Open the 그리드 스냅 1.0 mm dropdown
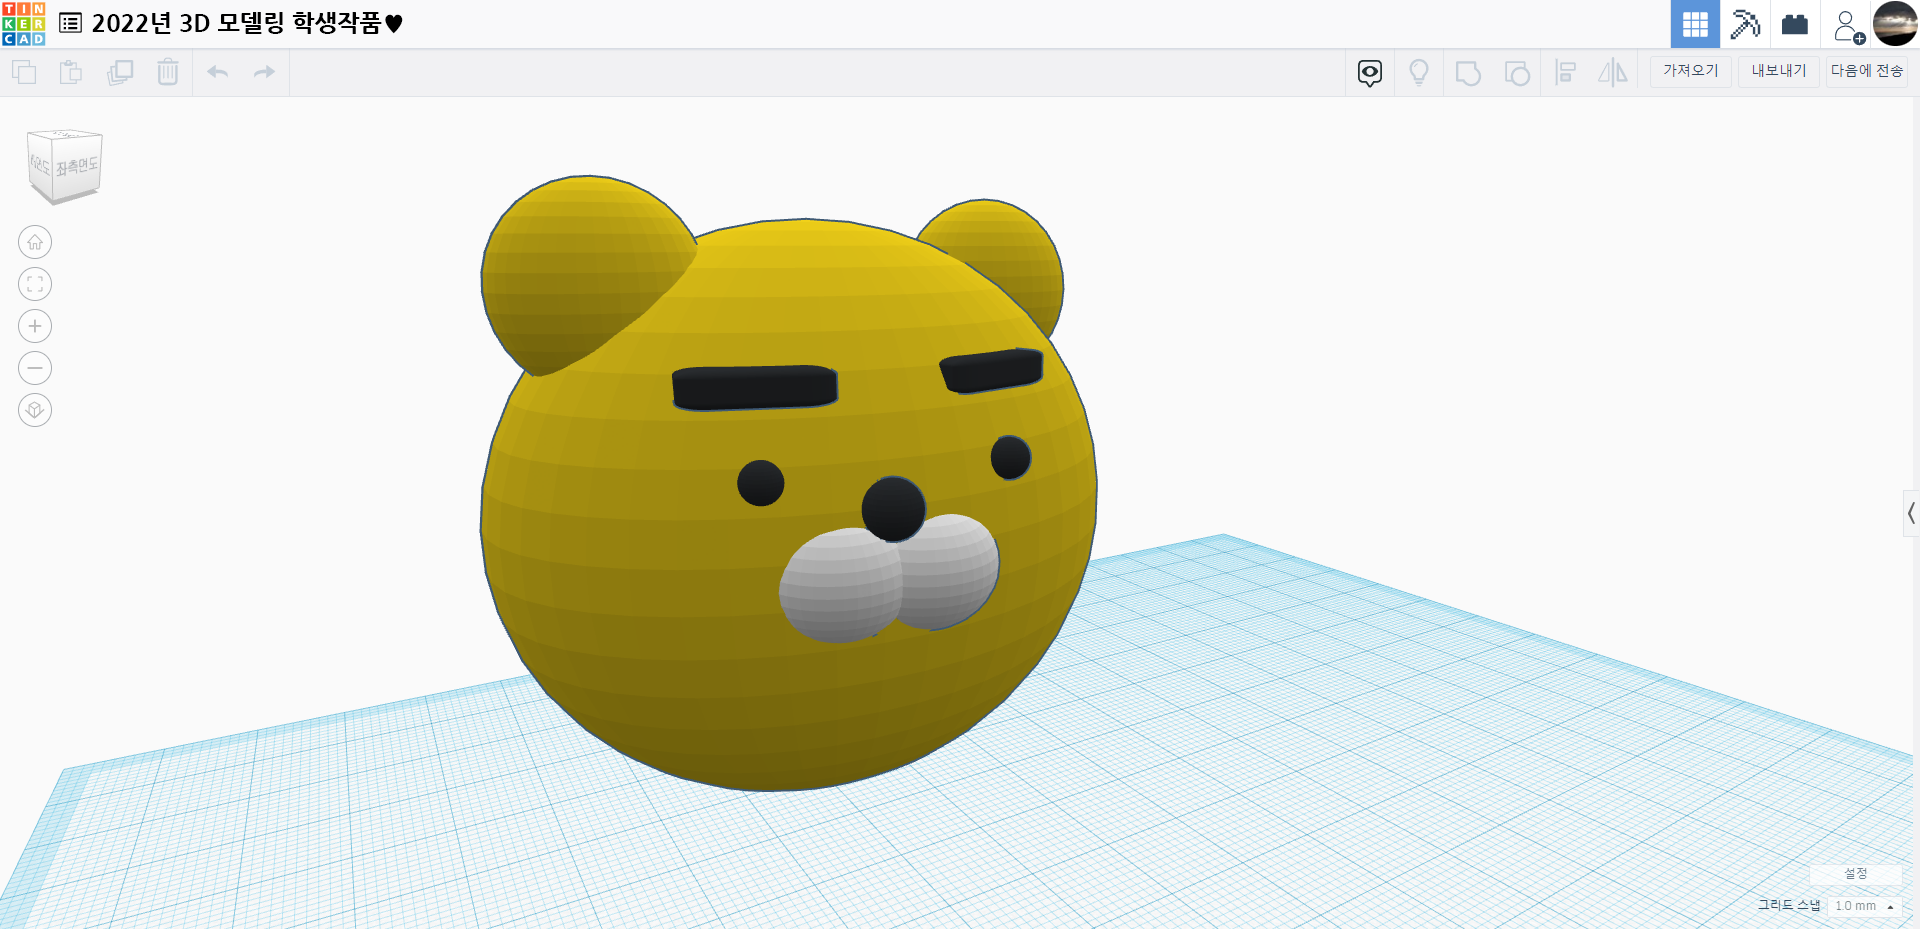This screenshot has height=929, width=1920. 1864,906
